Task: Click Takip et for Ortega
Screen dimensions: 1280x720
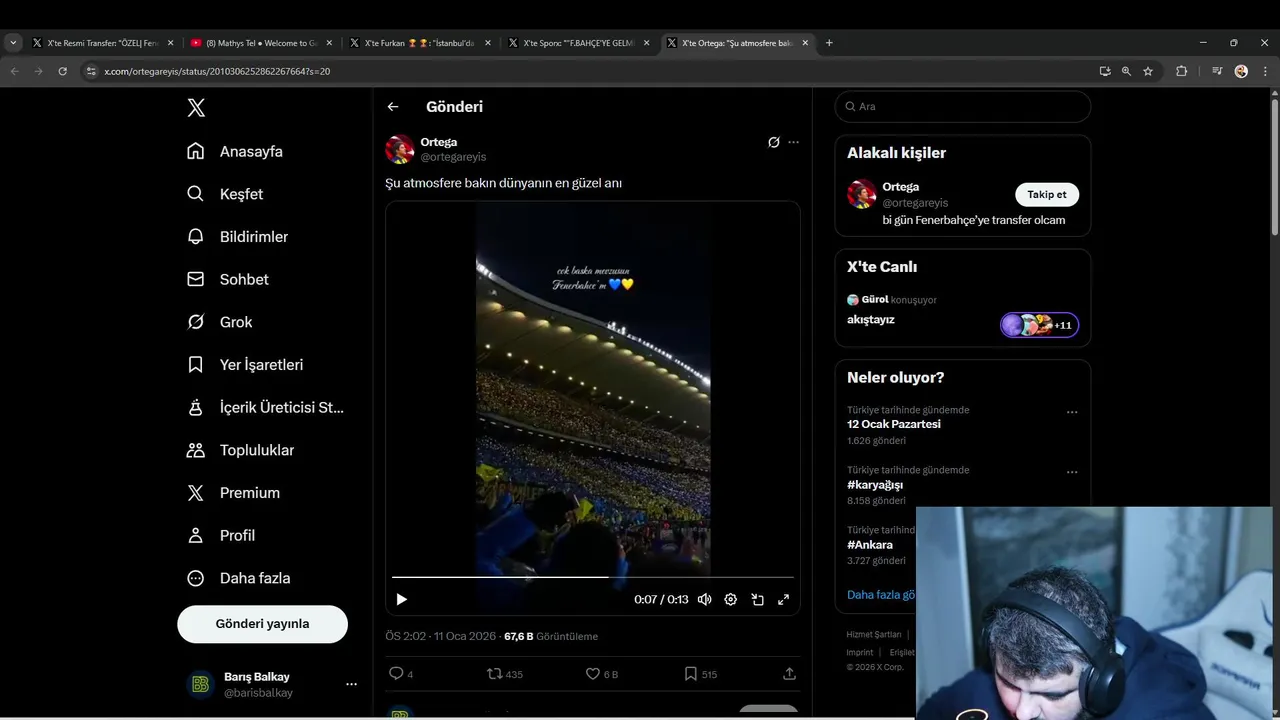Action: coord(1047,195)
